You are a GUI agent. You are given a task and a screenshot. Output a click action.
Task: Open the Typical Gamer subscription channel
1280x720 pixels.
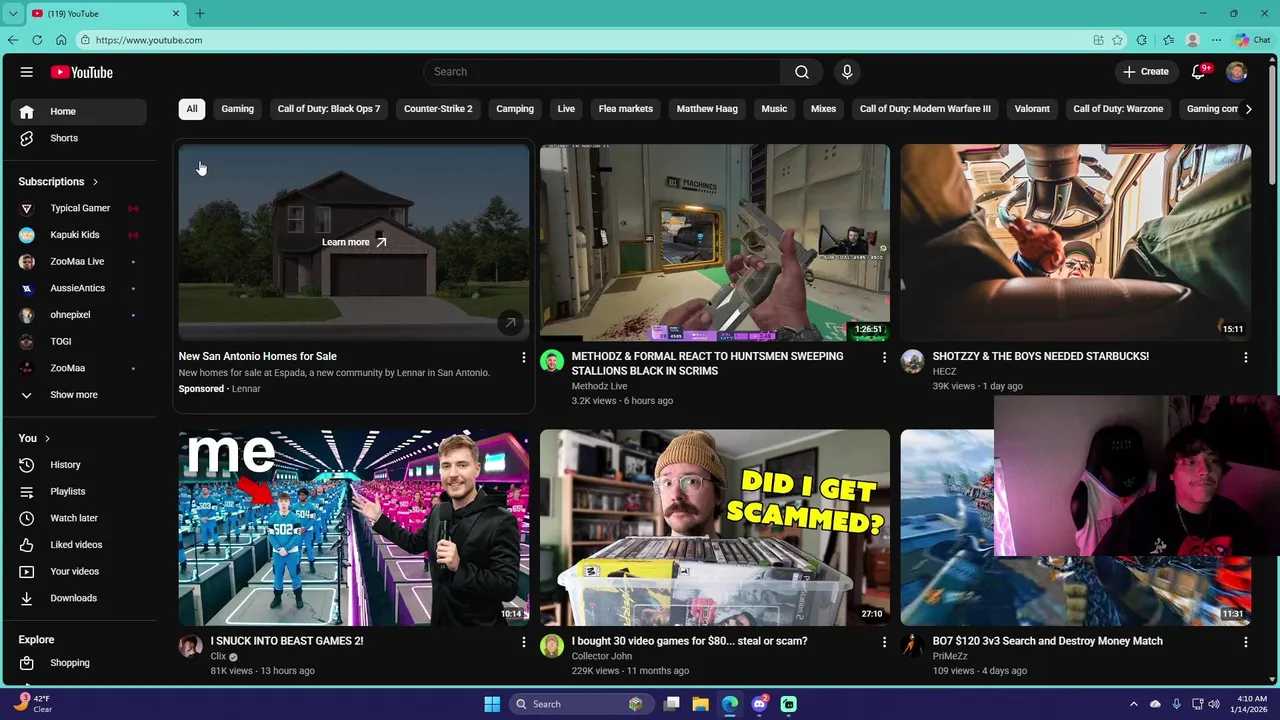(x=79, y=208)
